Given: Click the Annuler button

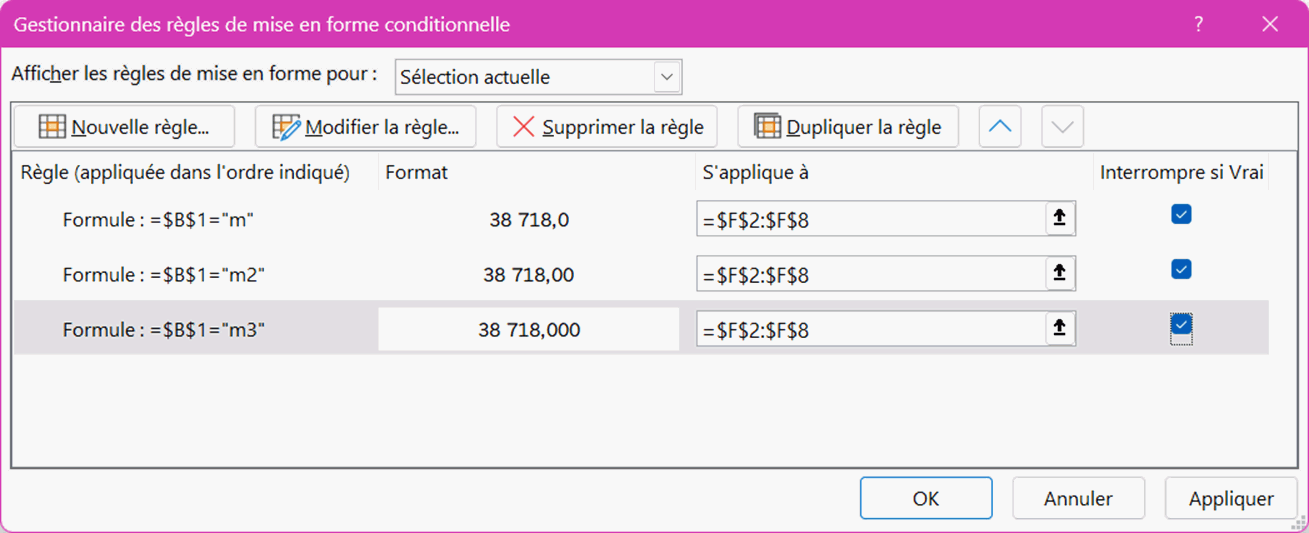Looking at the screenshot, I should 1078,498.
